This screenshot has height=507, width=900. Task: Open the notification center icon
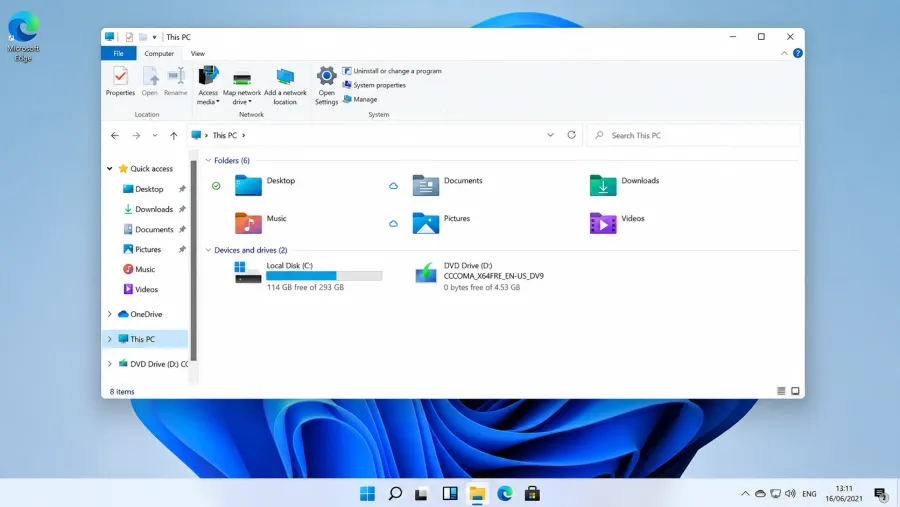point(880,493)
